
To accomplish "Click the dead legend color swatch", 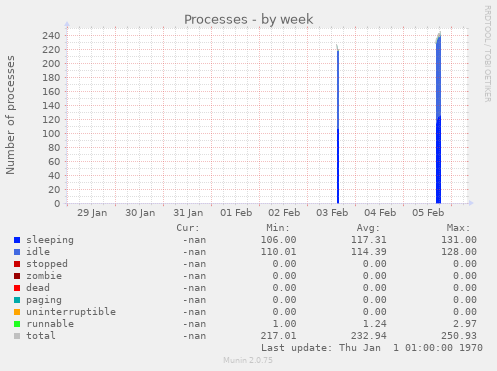I will (x=17, y=288).
